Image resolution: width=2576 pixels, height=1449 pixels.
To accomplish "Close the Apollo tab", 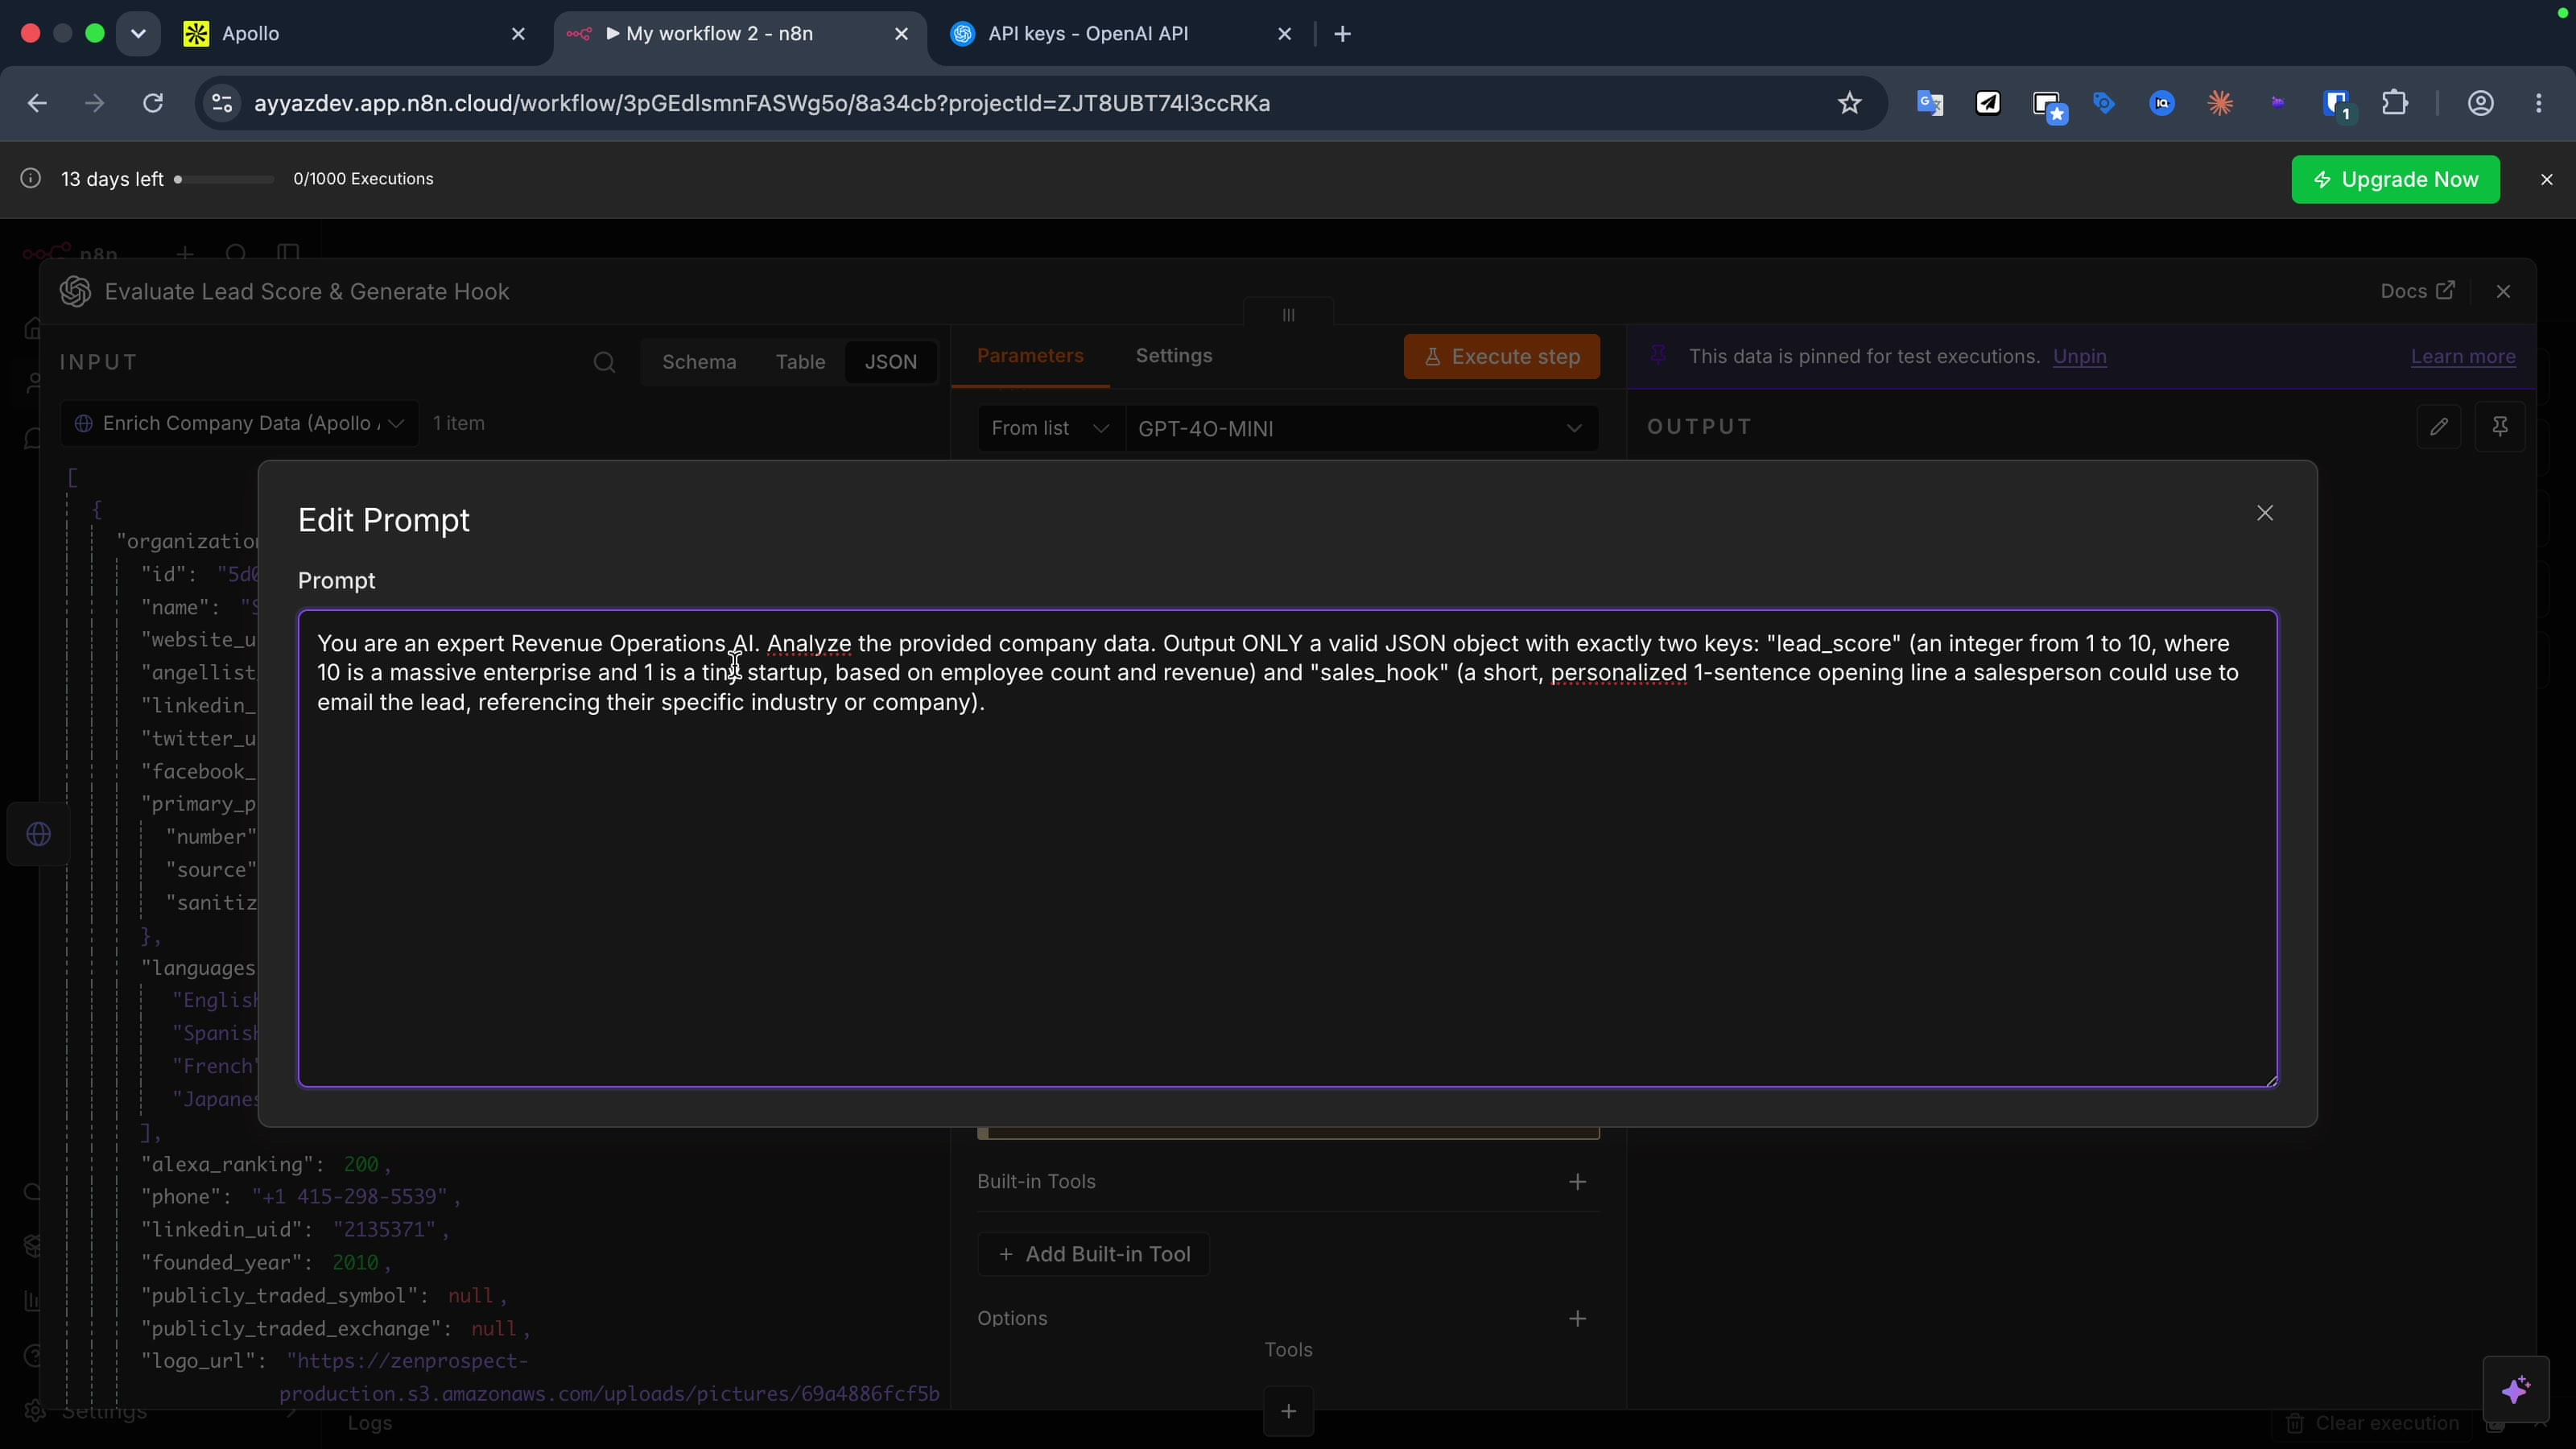I will click(518, 34).
